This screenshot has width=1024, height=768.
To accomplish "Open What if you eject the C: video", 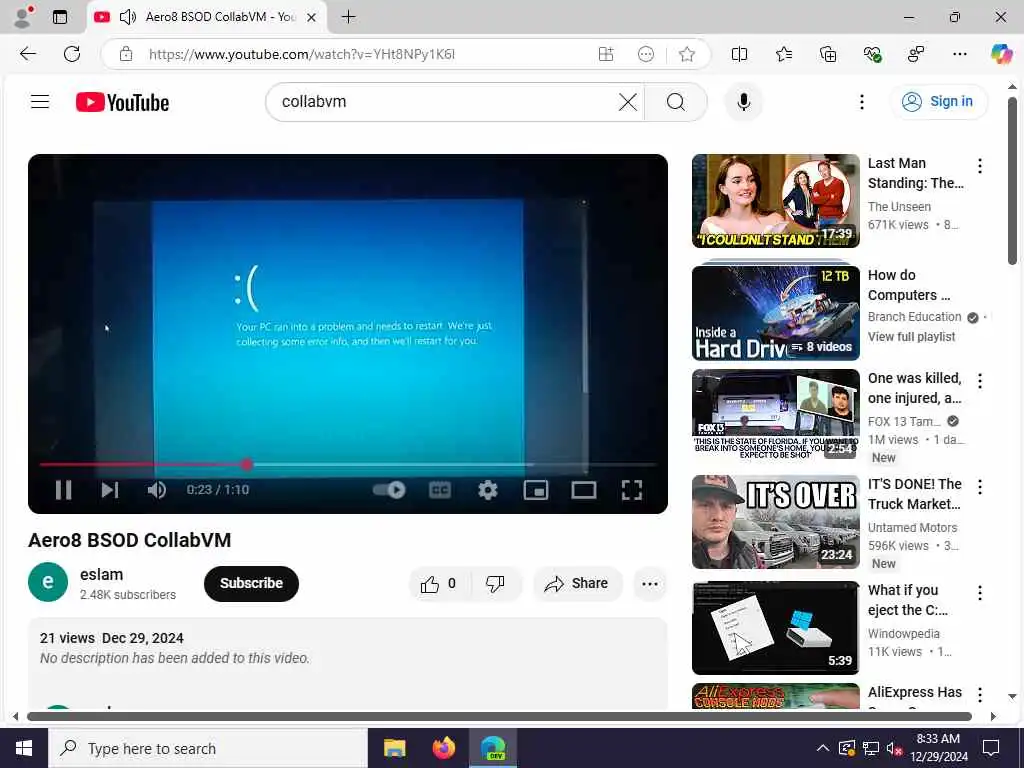I will click(776, 628).
